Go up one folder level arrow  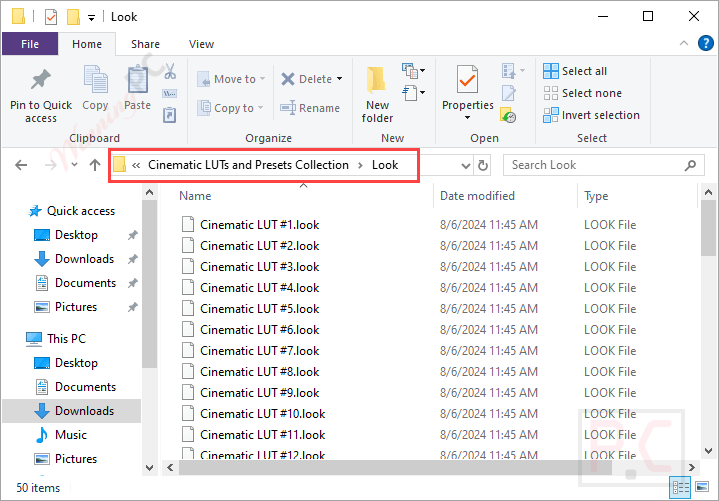pos(95,165)
